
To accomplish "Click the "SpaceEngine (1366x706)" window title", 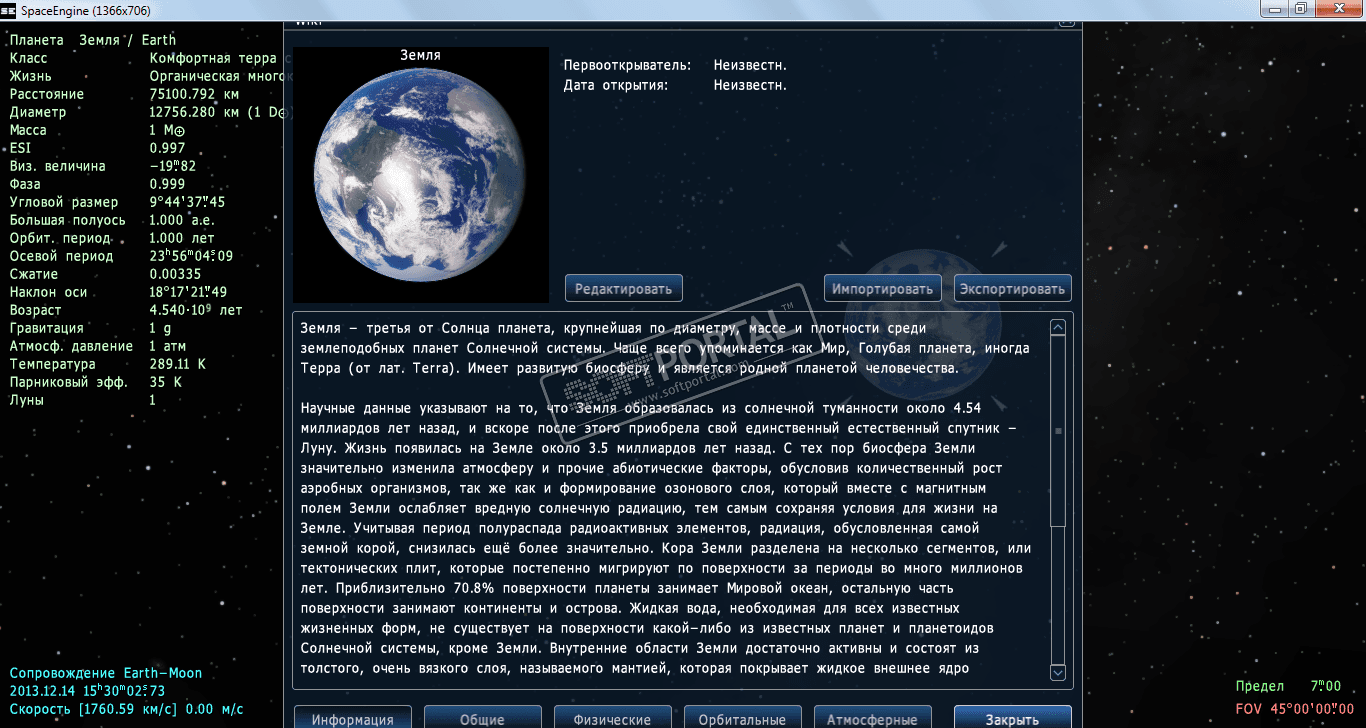I will pyautogui.click(x=85, y=11).
